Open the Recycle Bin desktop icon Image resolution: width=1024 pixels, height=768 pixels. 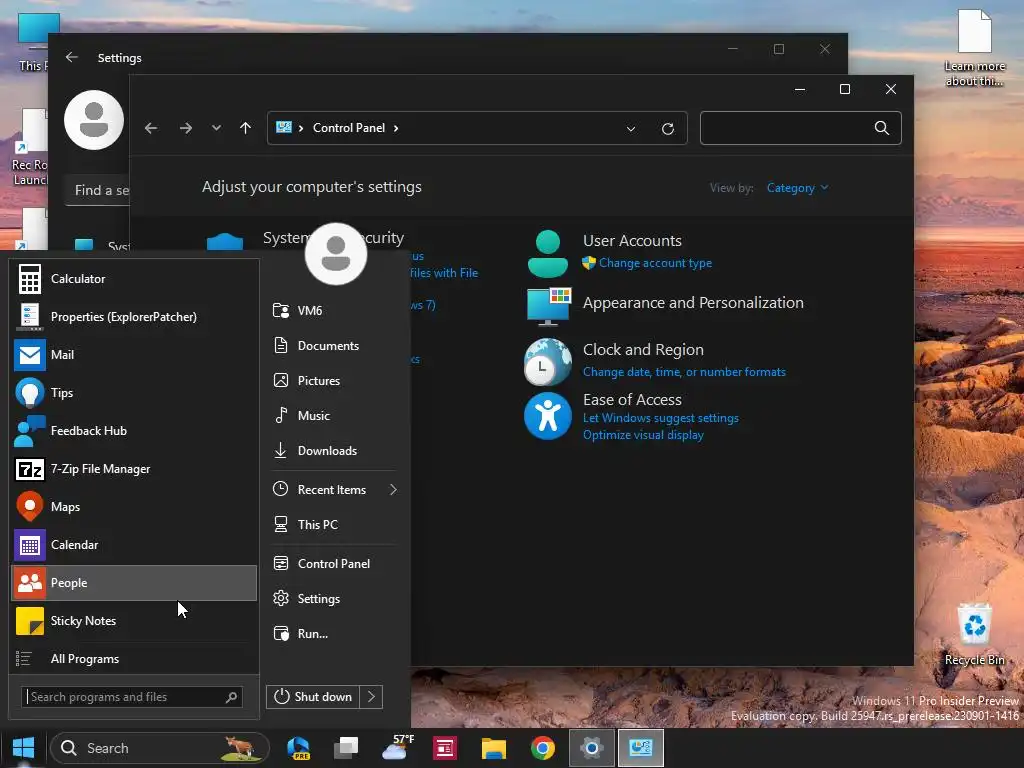(974, 635)
